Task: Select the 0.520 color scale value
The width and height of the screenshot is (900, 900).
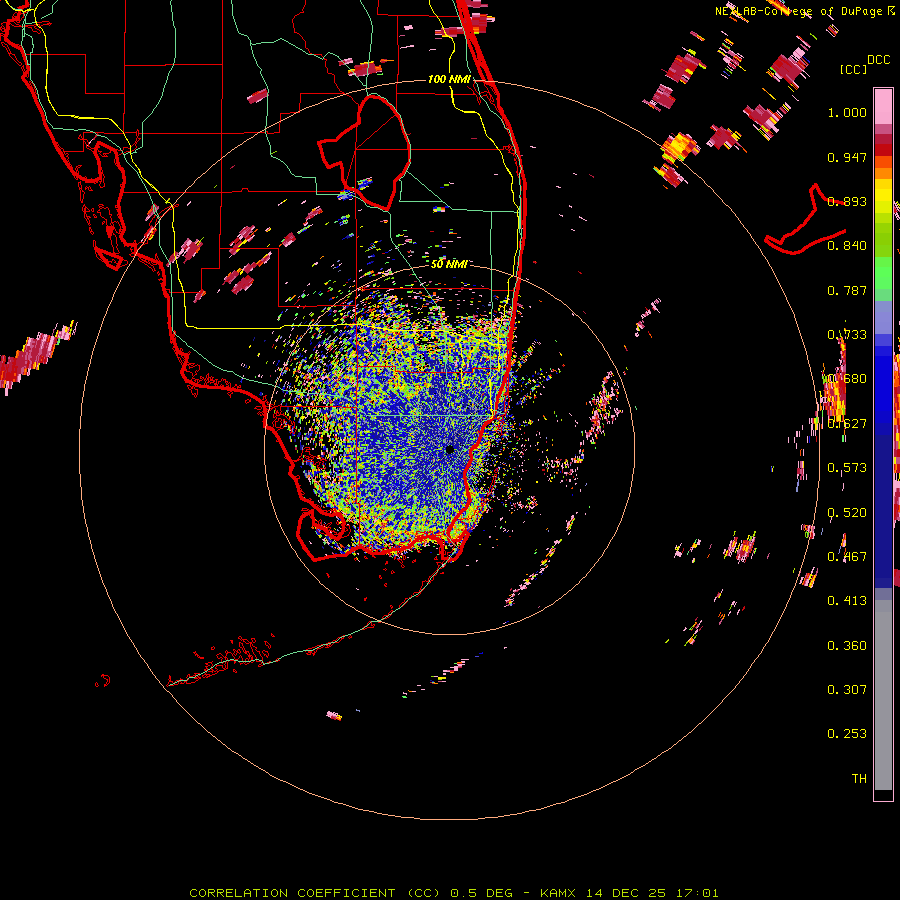Action: tap(847, 513)
